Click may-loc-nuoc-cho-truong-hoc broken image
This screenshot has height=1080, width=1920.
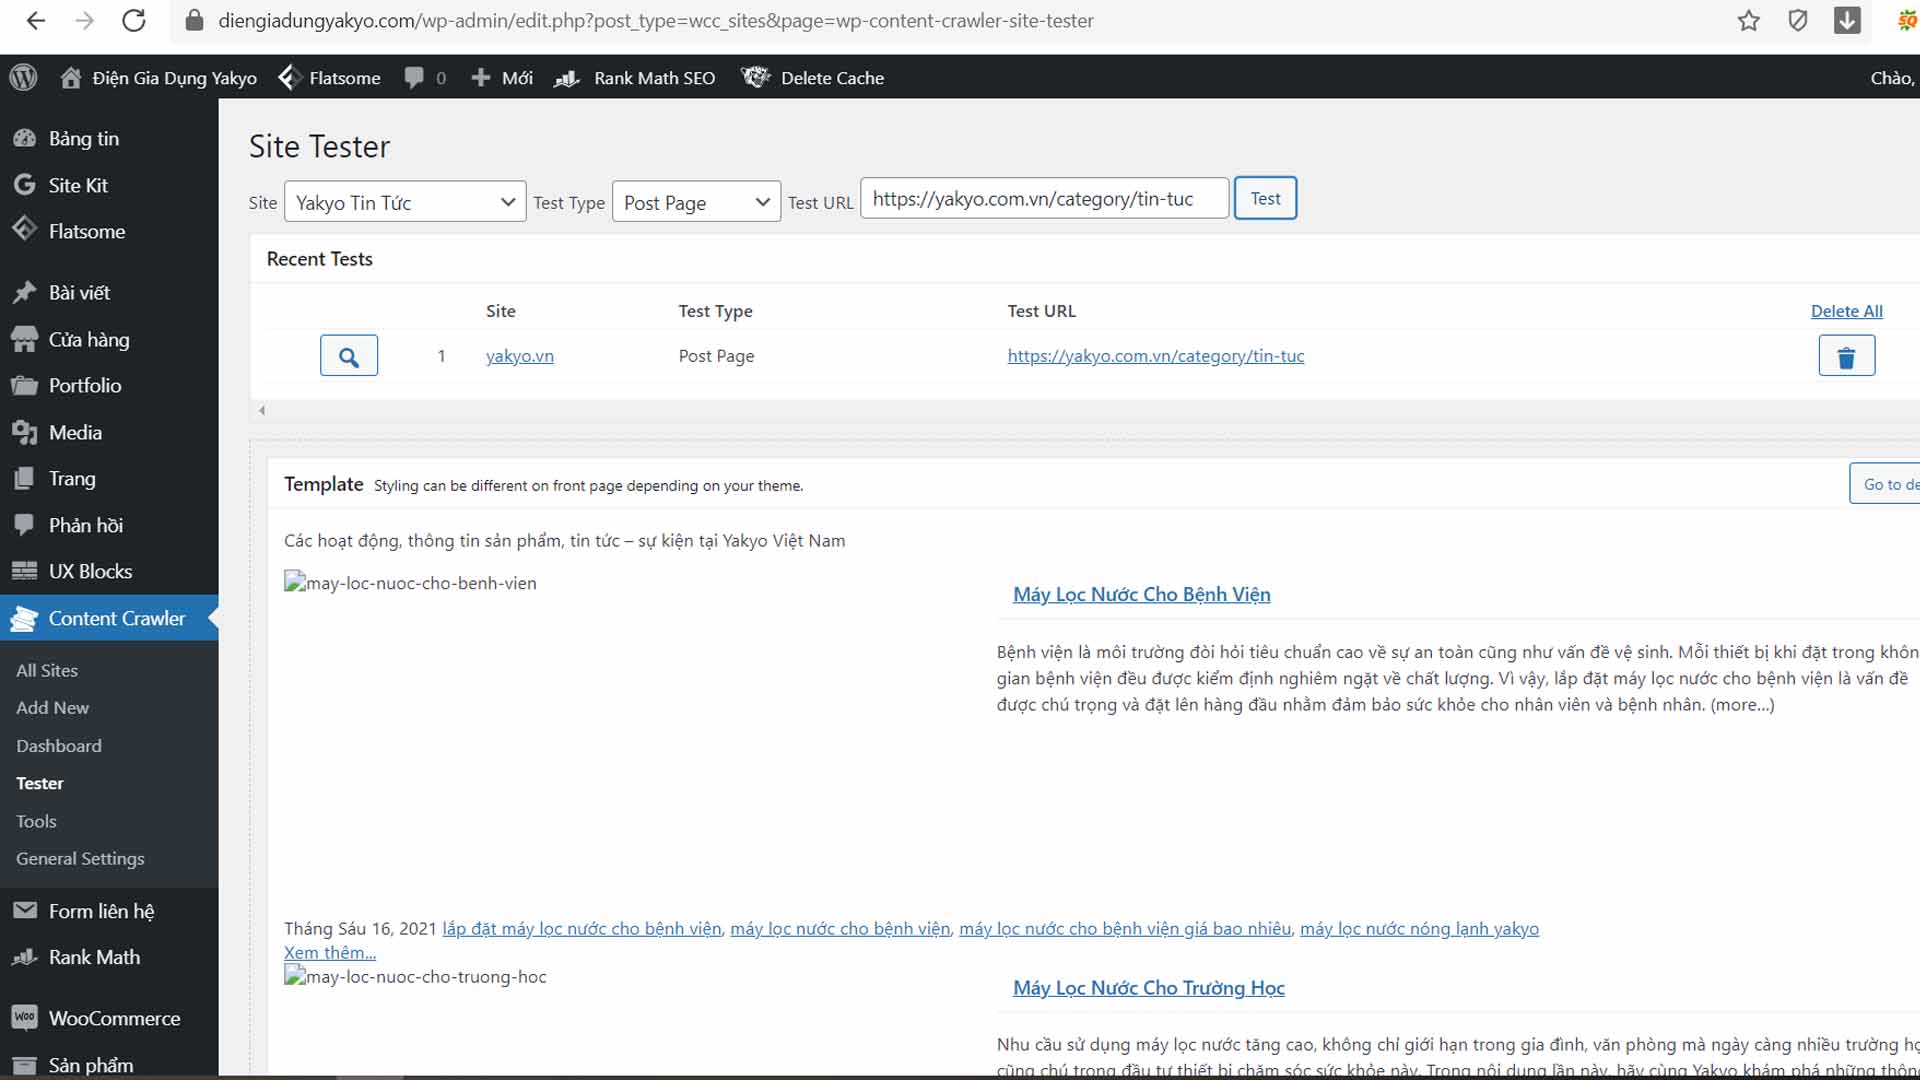point(415,977)
